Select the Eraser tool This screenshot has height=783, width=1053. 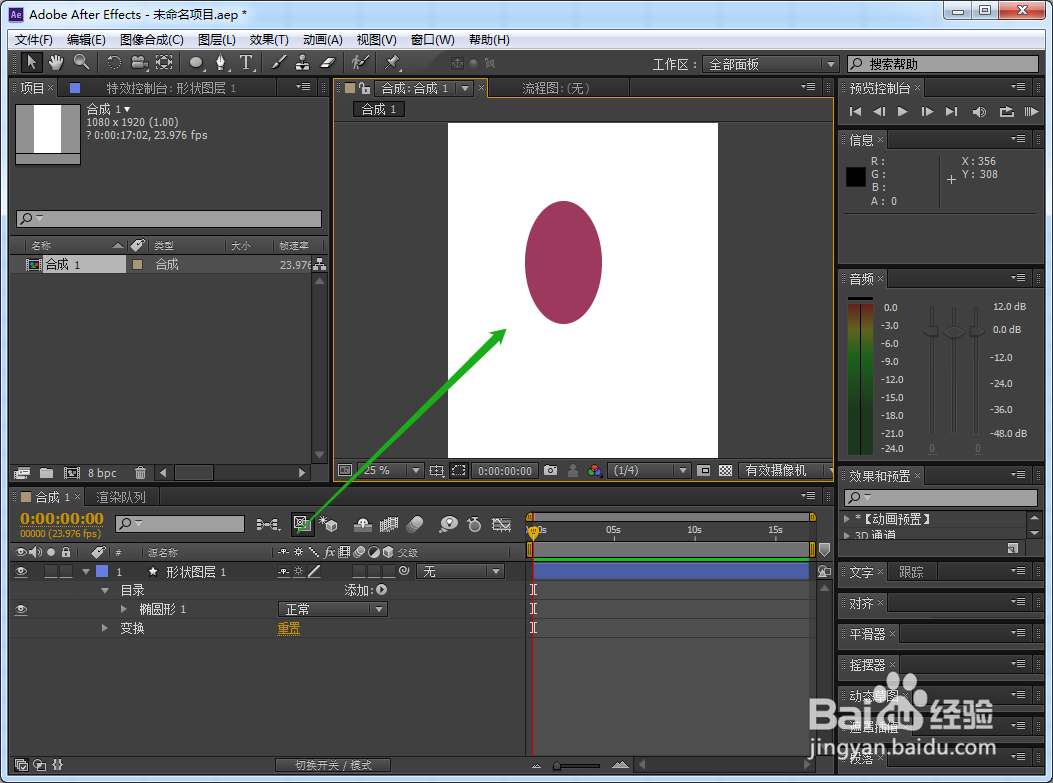pyautogui.click(x=328, y=62)
